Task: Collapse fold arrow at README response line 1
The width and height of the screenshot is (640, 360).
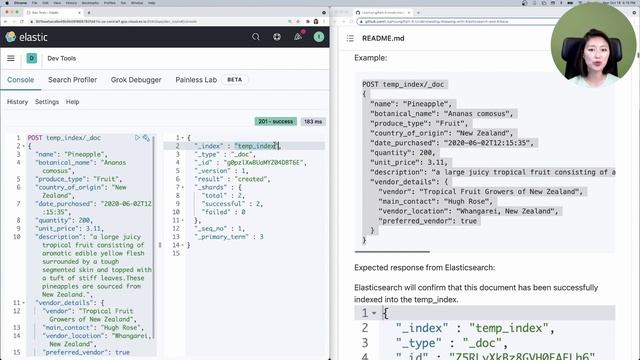Action: (374, 313)
